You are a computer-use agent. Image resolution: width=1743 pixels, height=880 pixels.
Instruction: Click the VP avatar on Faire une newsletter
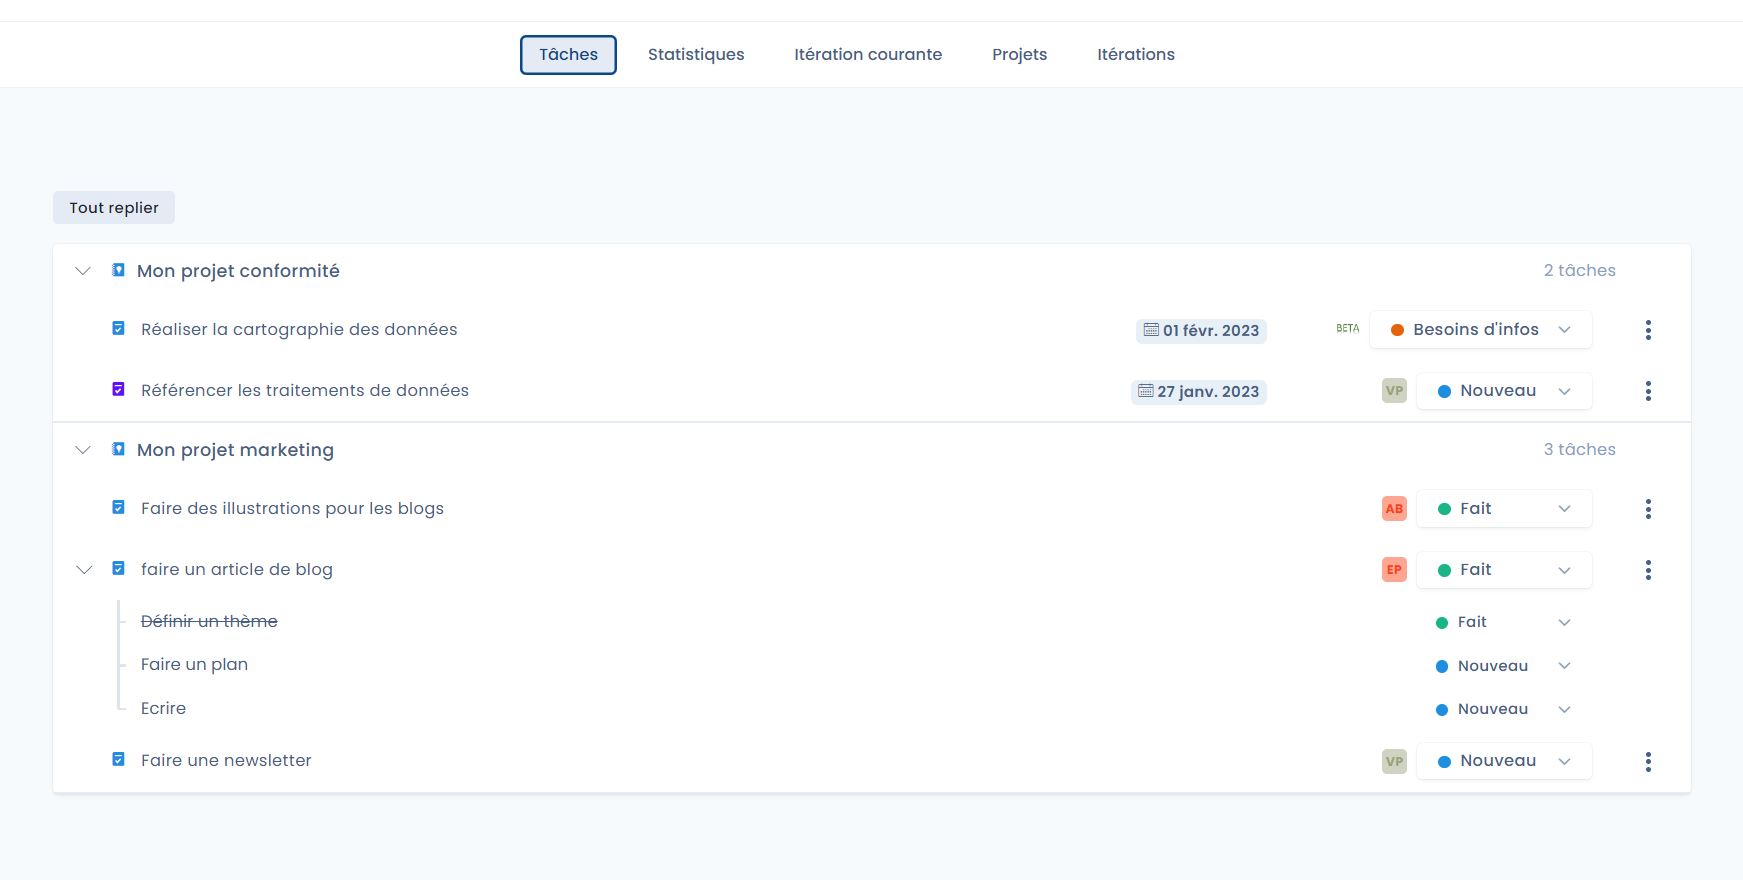coord(1394,761)
